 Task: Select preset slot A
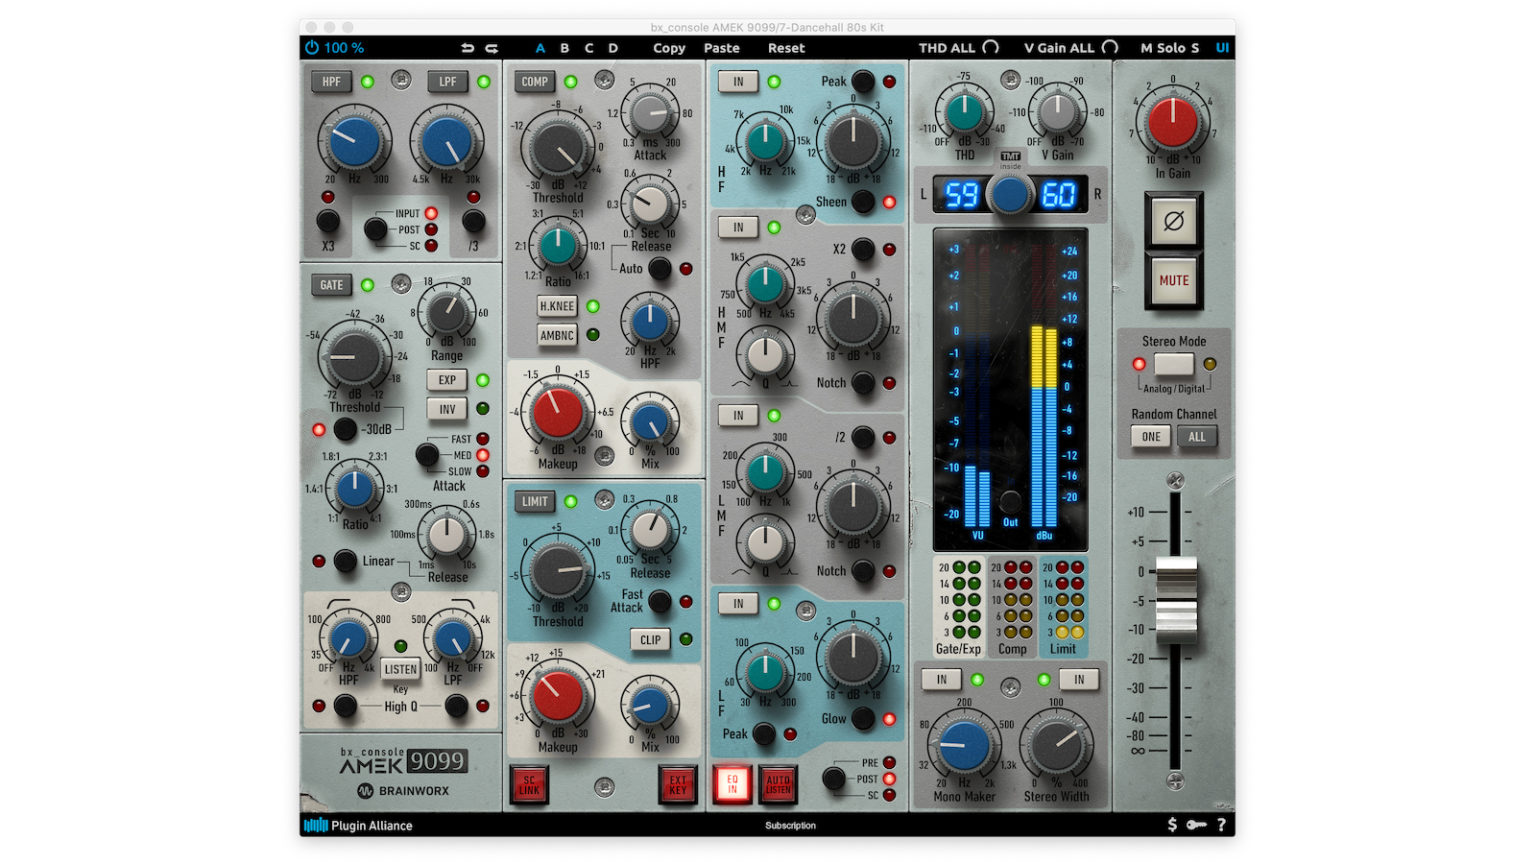click(540, 47)
